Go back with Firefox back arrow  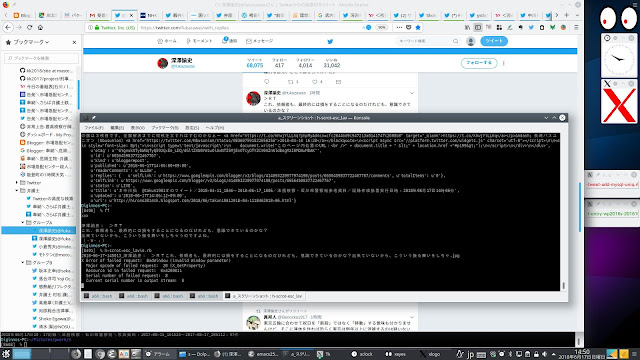[8, 27]
